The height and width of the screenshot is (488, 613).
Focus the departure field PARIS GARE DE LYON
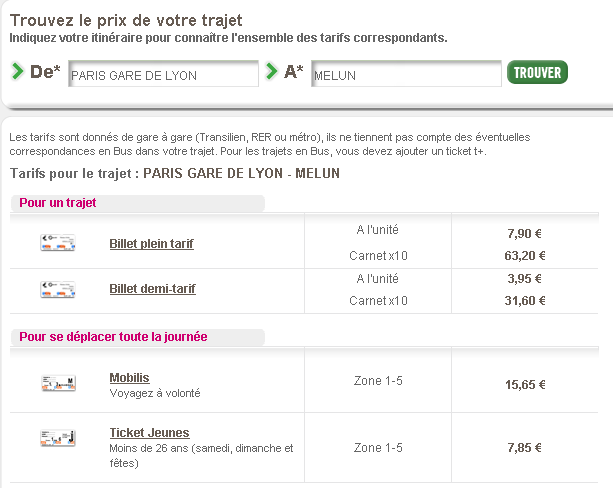tap(163, 74)
